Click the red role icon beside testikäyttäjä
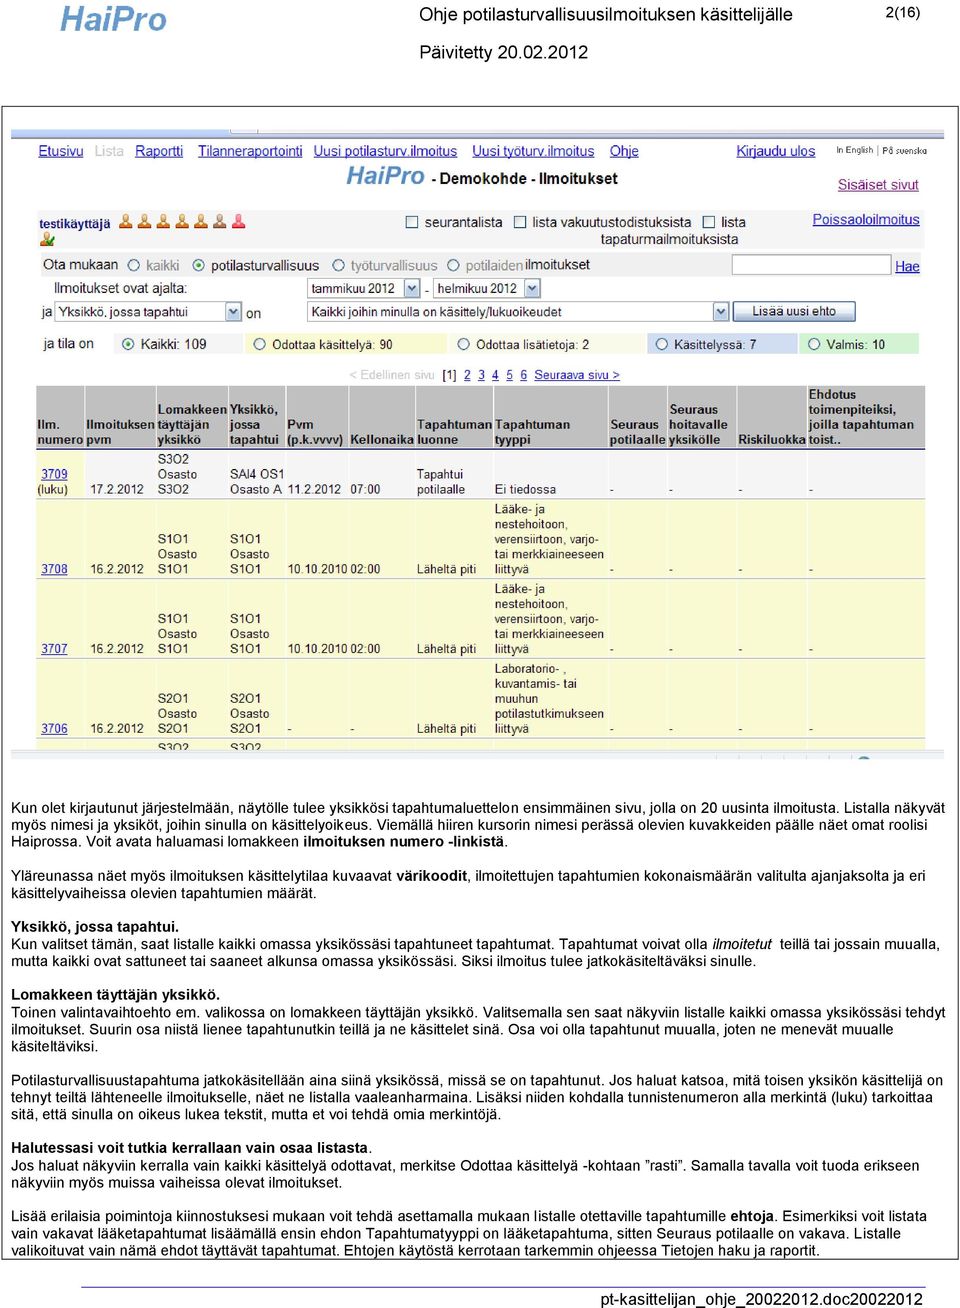 click(239, 222)
